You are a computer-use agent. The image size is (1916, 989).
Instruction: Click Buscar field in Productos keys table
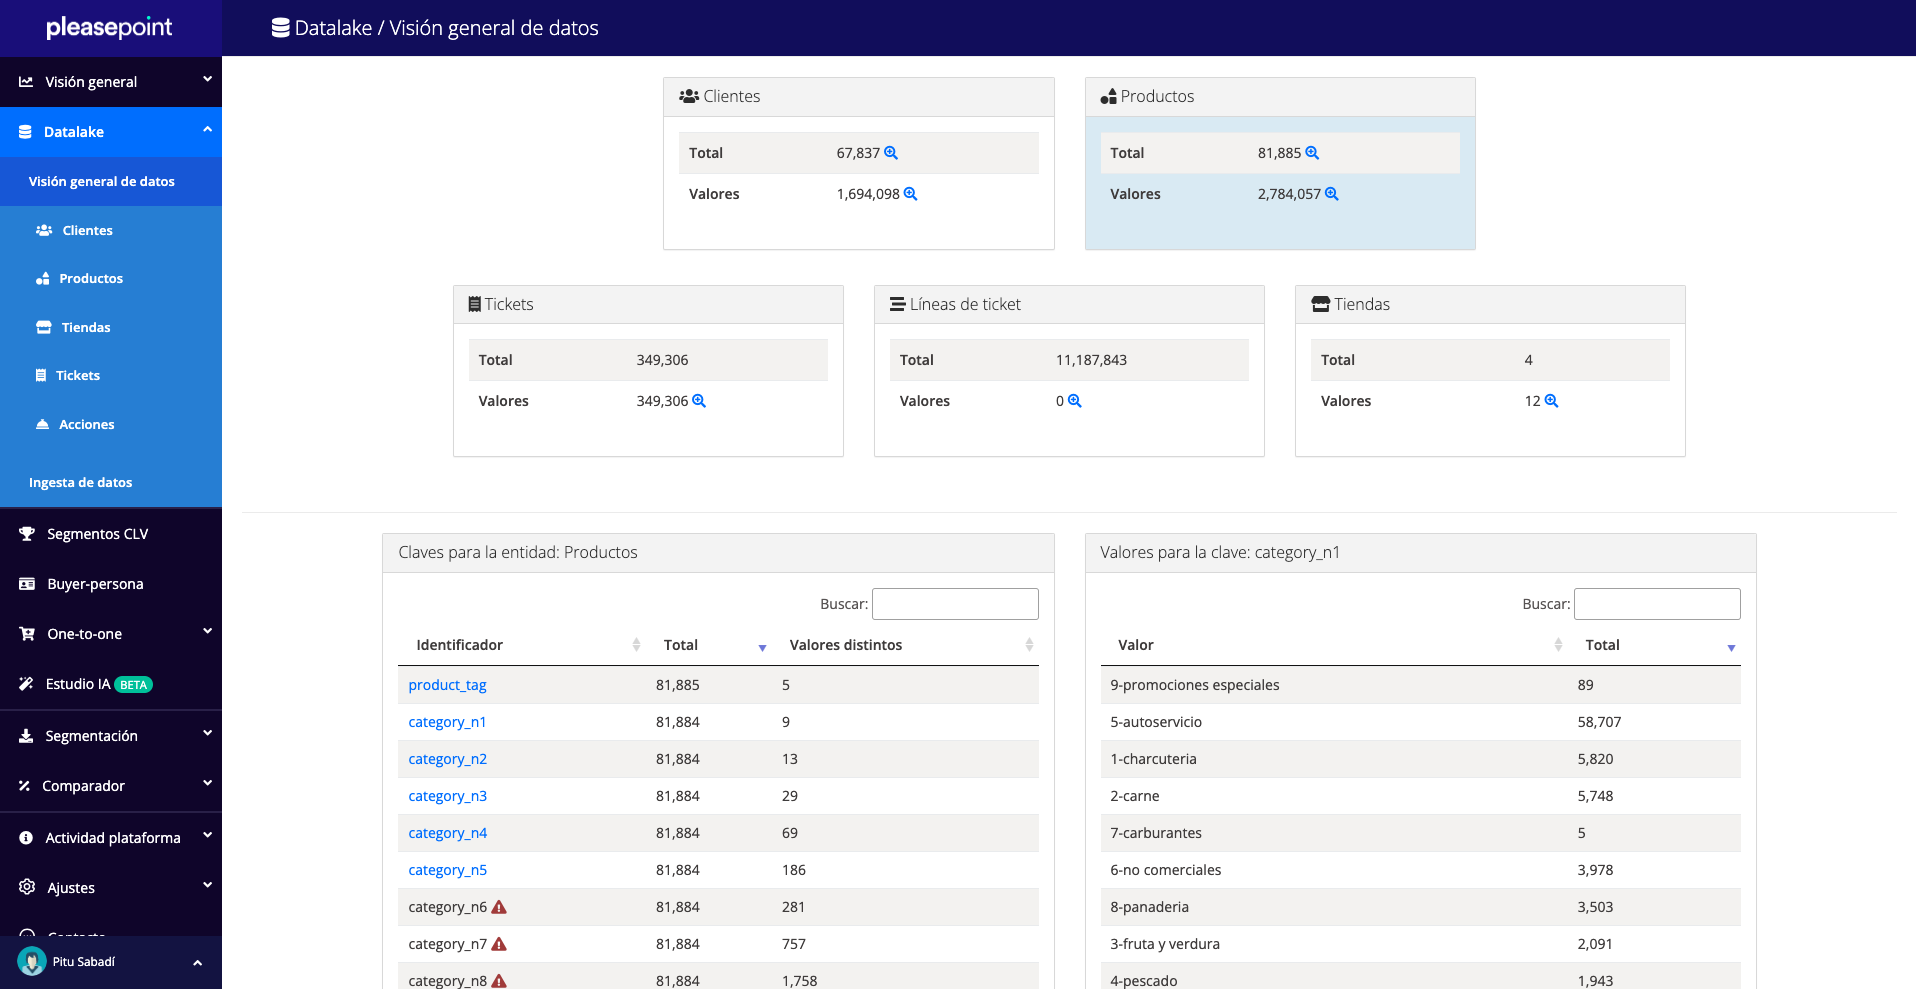(x=955, y=604)
